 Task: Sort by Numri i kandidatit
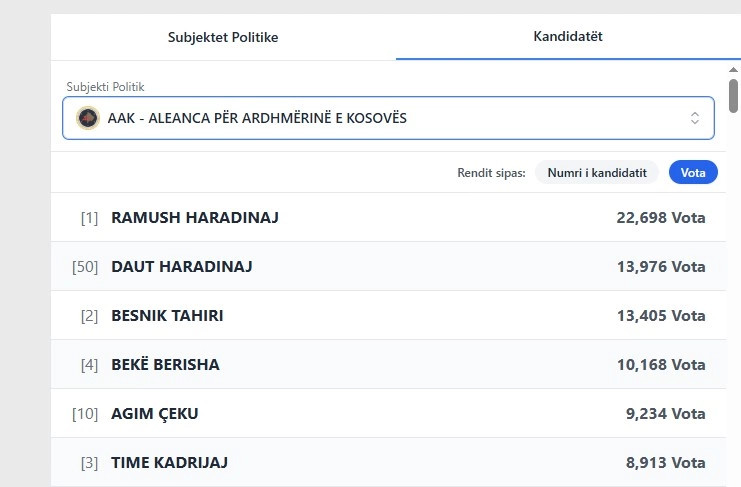(x=598, y=172)
